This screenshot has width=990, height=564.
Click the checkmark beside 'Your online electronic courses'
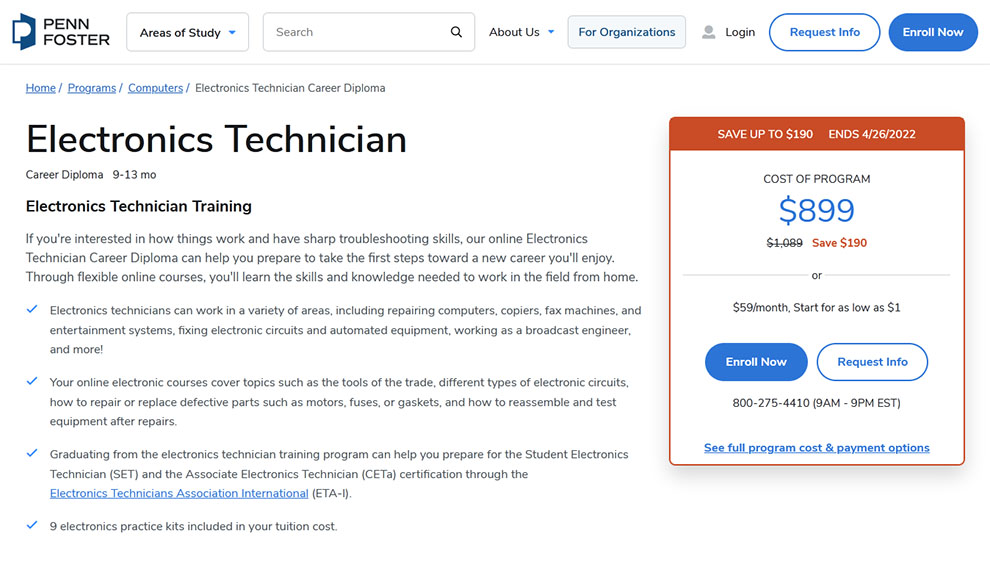tap(32, 381)
